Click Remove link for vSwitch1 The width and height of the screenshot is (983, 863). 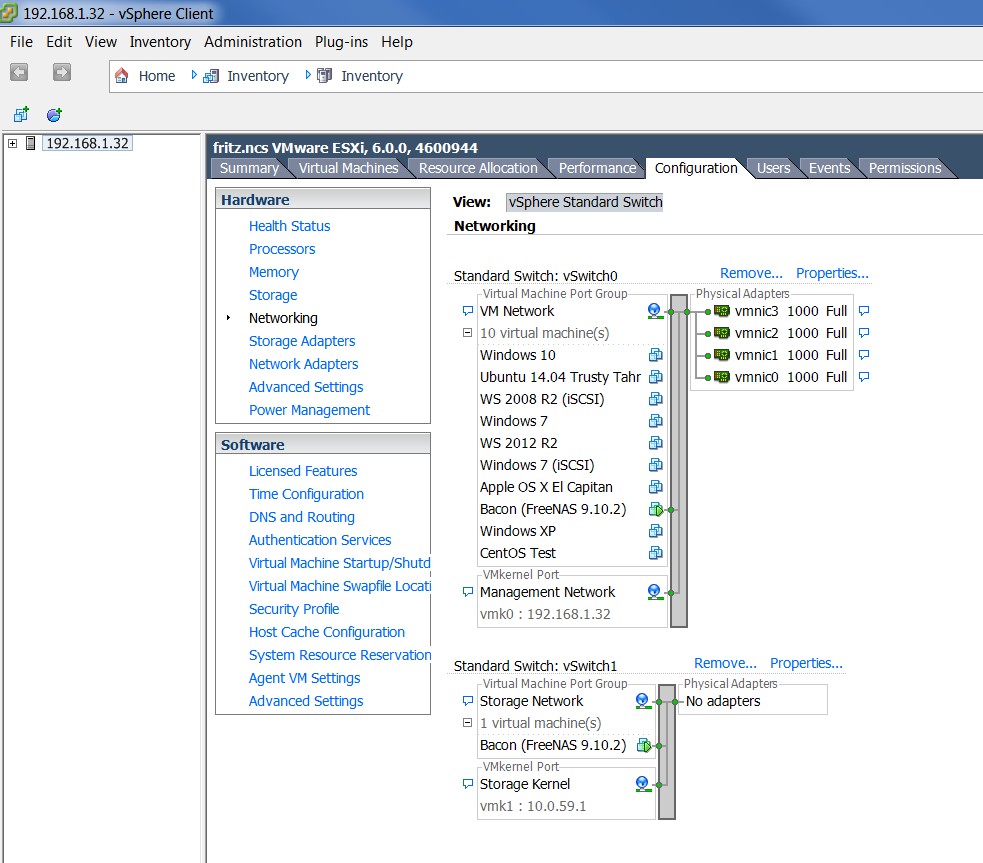click(725, 663)
